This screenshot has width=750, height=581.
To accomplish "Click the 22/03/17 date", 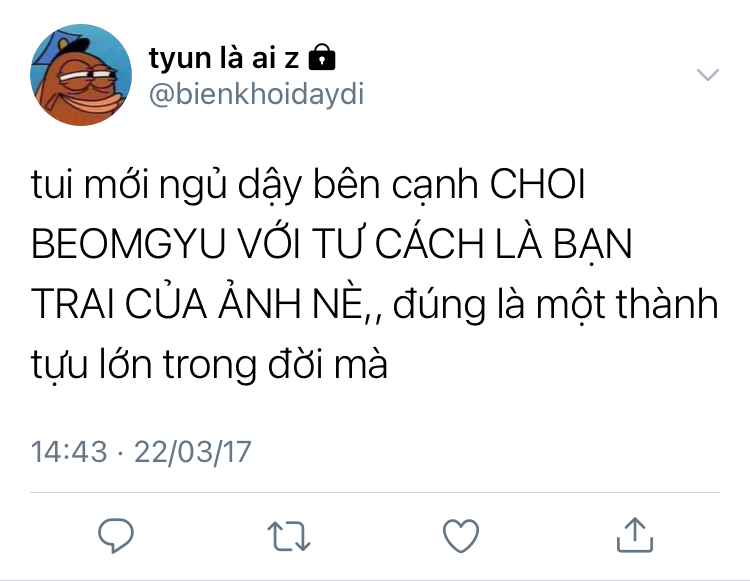I will pyautogui.click(x=193, y=451).
